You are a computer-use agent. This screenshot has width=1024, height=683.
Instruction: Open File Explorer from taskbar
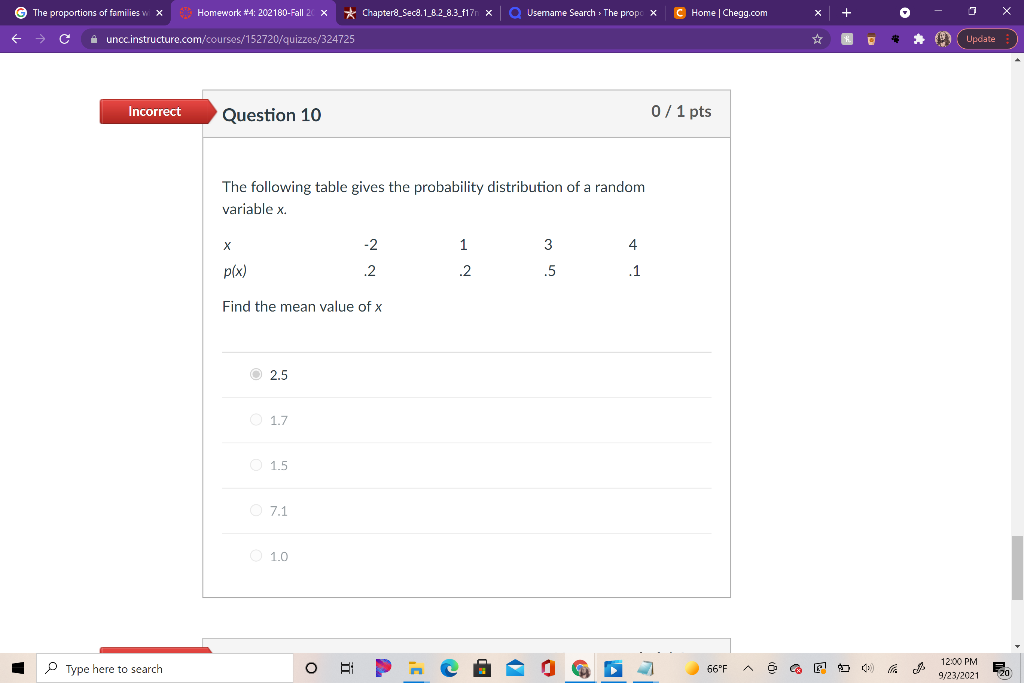tap(416, 668)
